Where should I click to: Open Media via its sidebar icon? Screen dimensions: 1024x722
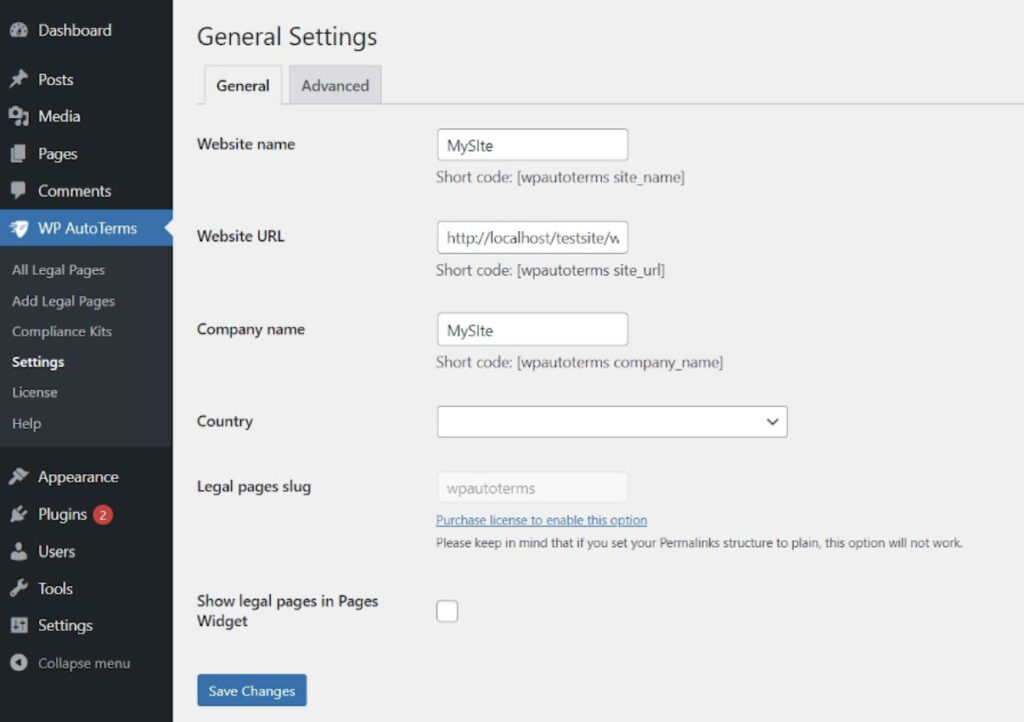[18, 117]
